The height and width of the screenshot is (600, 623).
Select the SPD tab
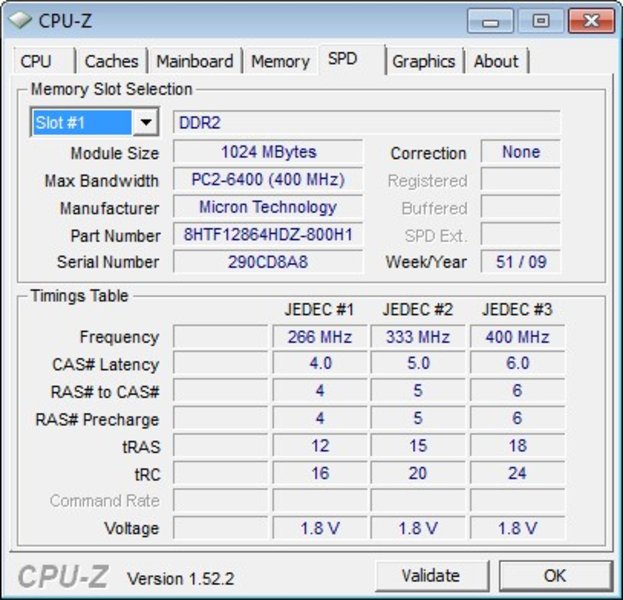(351, 60)
